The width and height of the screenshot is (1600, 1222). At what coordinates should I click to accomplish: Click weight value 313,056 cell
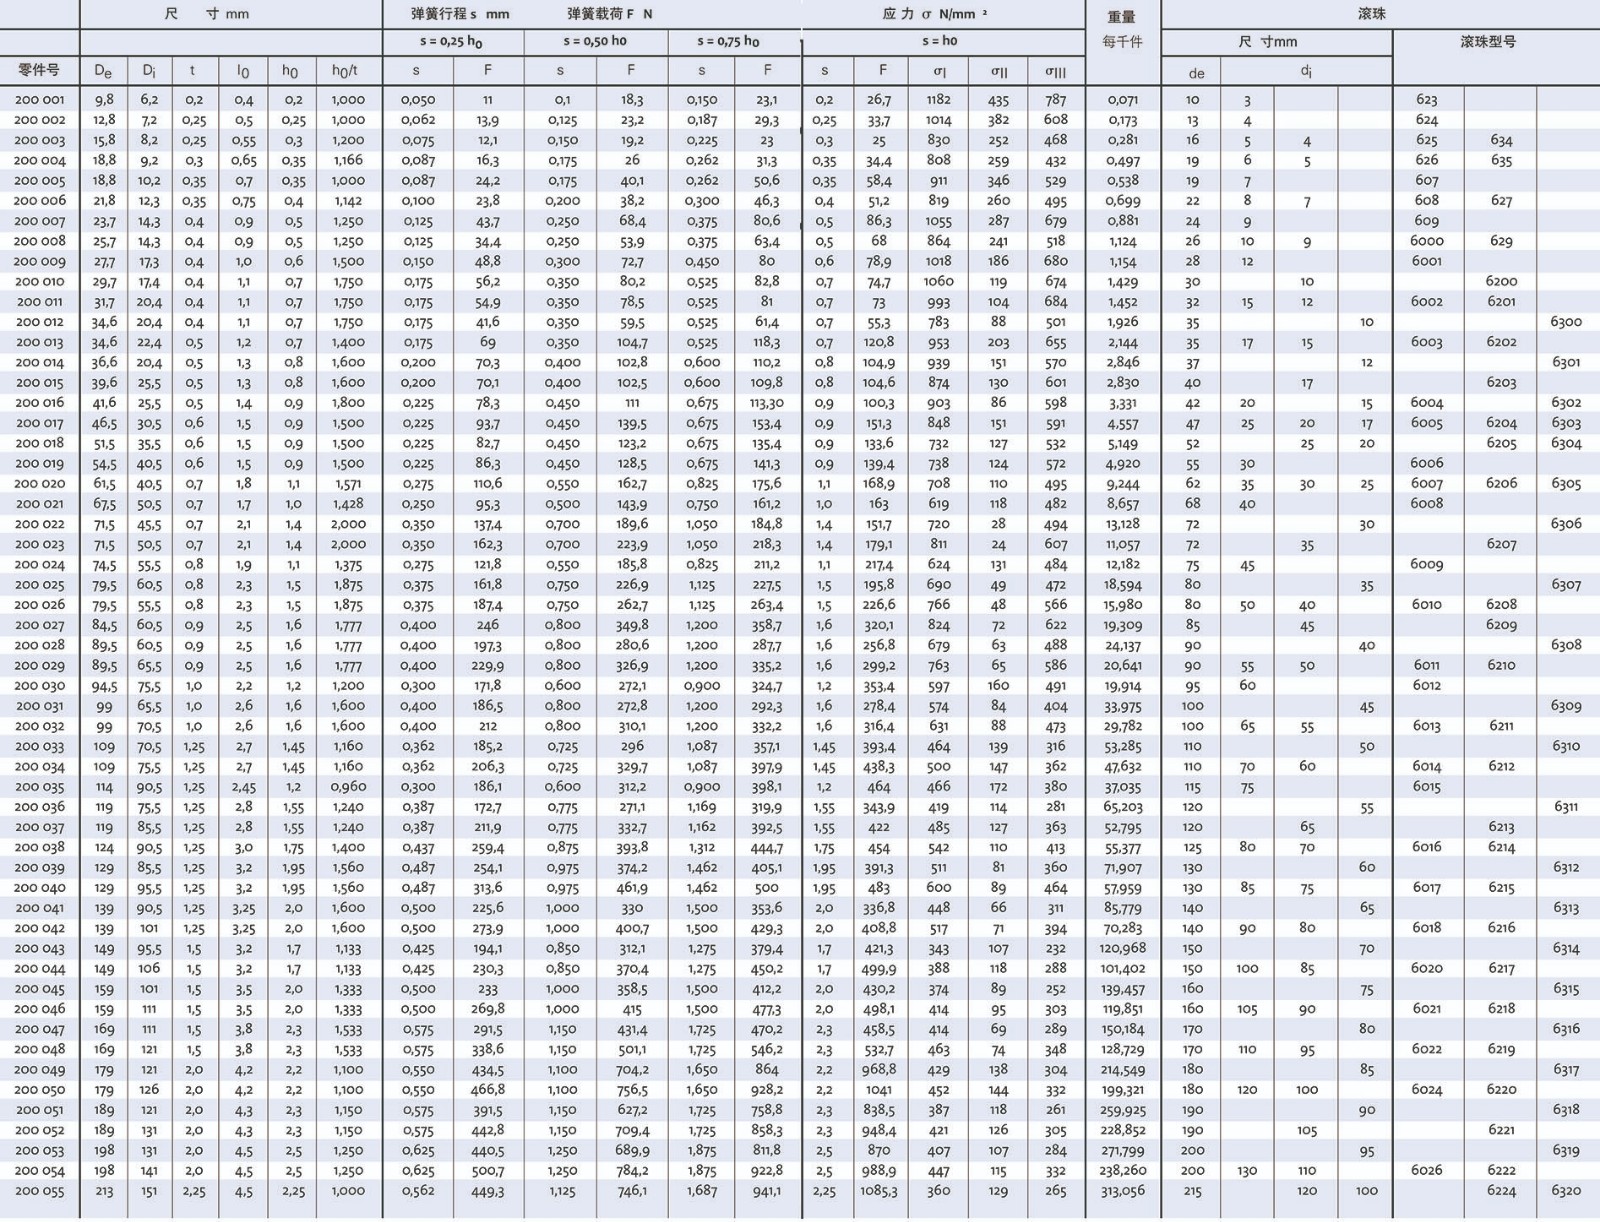pyautogui.click(x=1122, y=1191)
